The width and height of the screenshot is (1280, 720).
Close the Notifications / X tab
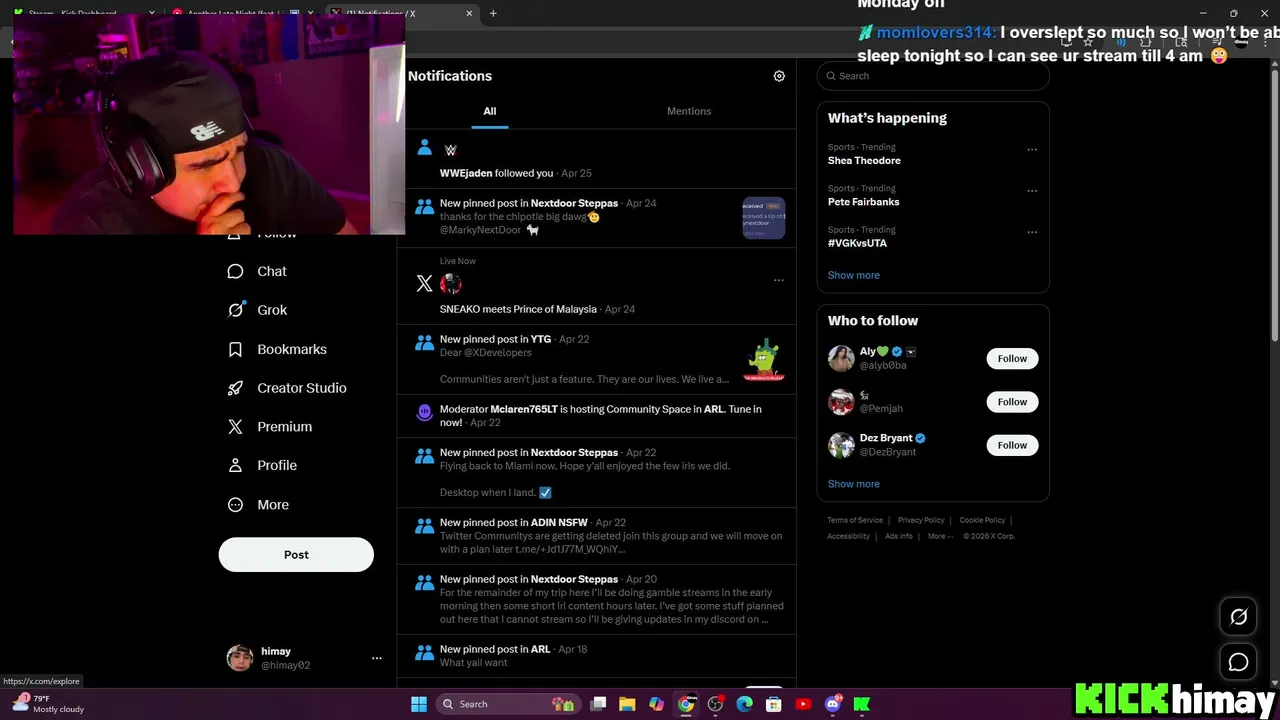click(469, 13)
